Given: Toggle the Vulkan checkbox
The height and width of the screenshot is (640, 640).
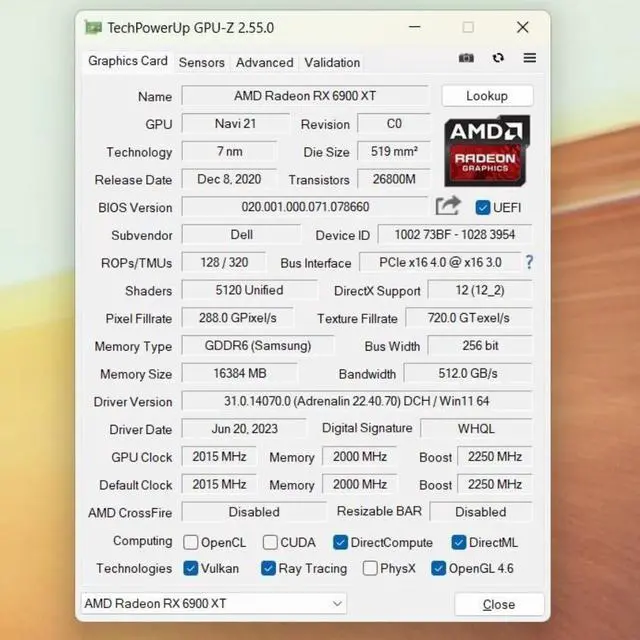Looking at the screenshot, I should click(191, 568).
